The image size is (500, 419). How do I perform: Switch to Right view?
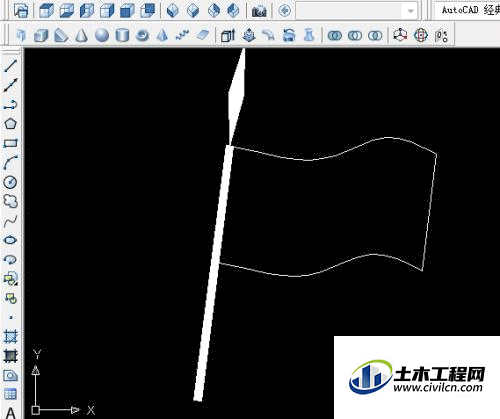(x=107, y=10)
